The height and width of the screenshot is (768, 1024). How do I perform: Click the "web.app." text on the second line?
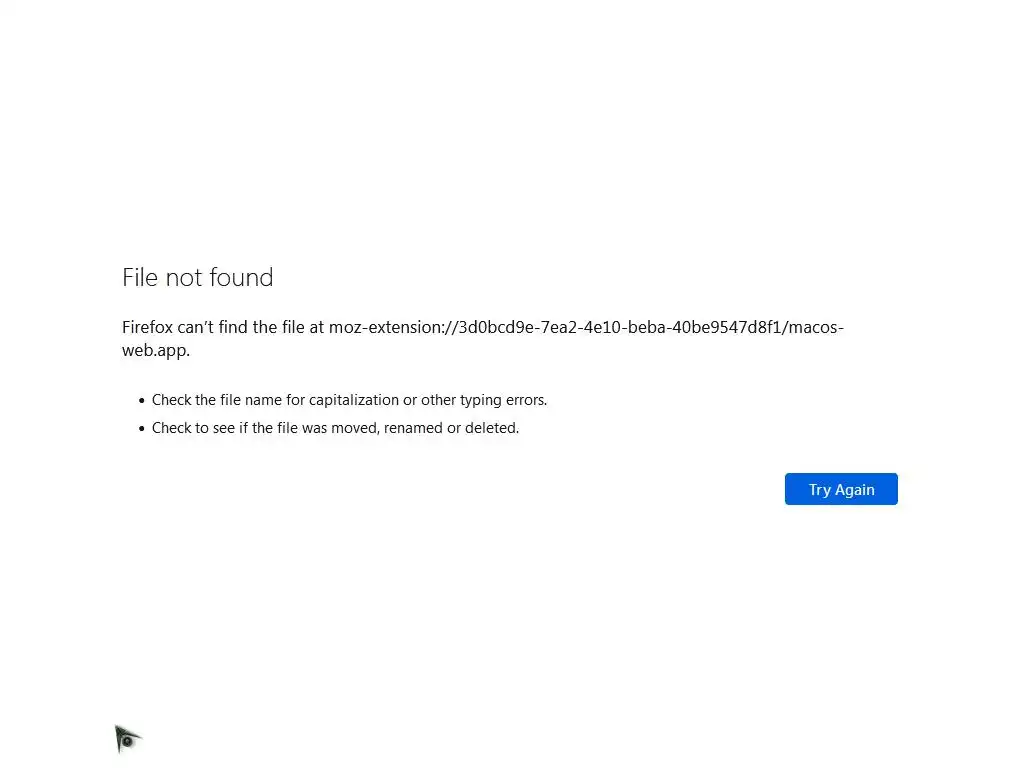(x=156, y=350)
